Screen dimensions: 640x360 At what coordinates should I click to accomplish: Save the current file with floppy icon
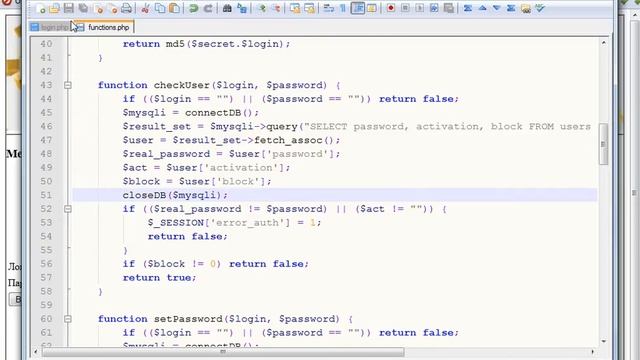point(69,8)
